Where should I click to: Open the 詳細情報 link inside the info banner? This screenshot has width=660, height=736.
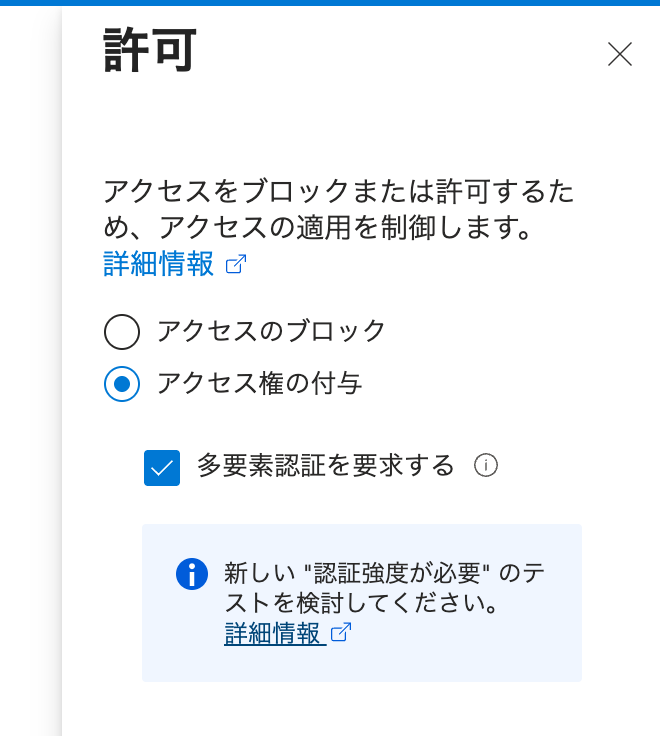pos(274,633)
